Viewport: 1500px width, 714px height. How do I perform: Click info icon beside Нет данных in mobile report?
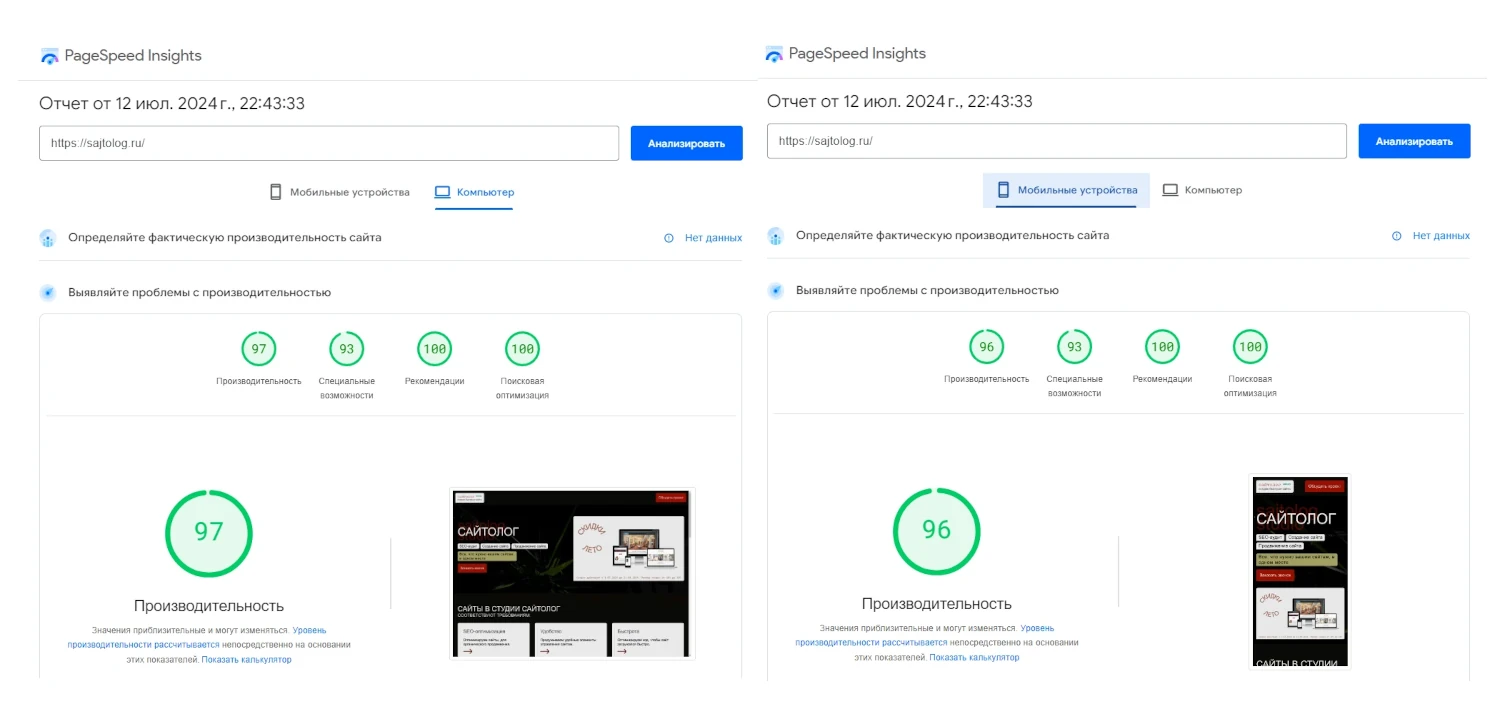point(1397,236)
